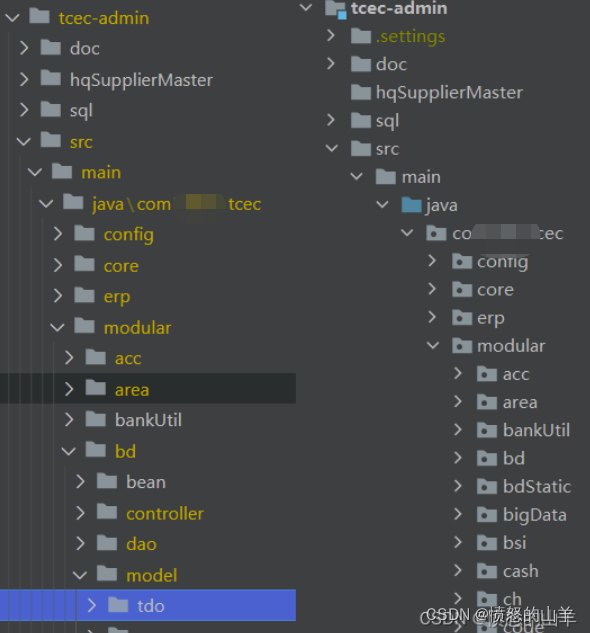Click the bigData package icon
This screenshot has height=633, width=590.
coord(487,514)
